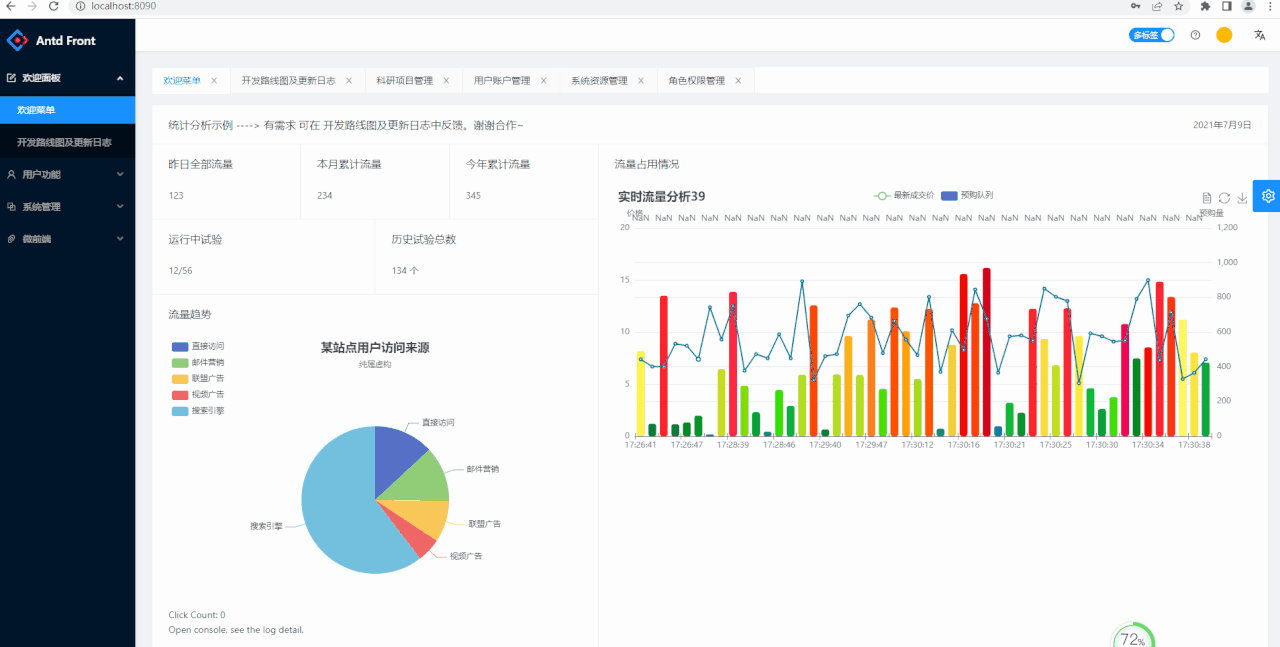Click the Click Count: 0 text
The height and width of the screenshot is (647, 1280).
(x=197, y=615)
